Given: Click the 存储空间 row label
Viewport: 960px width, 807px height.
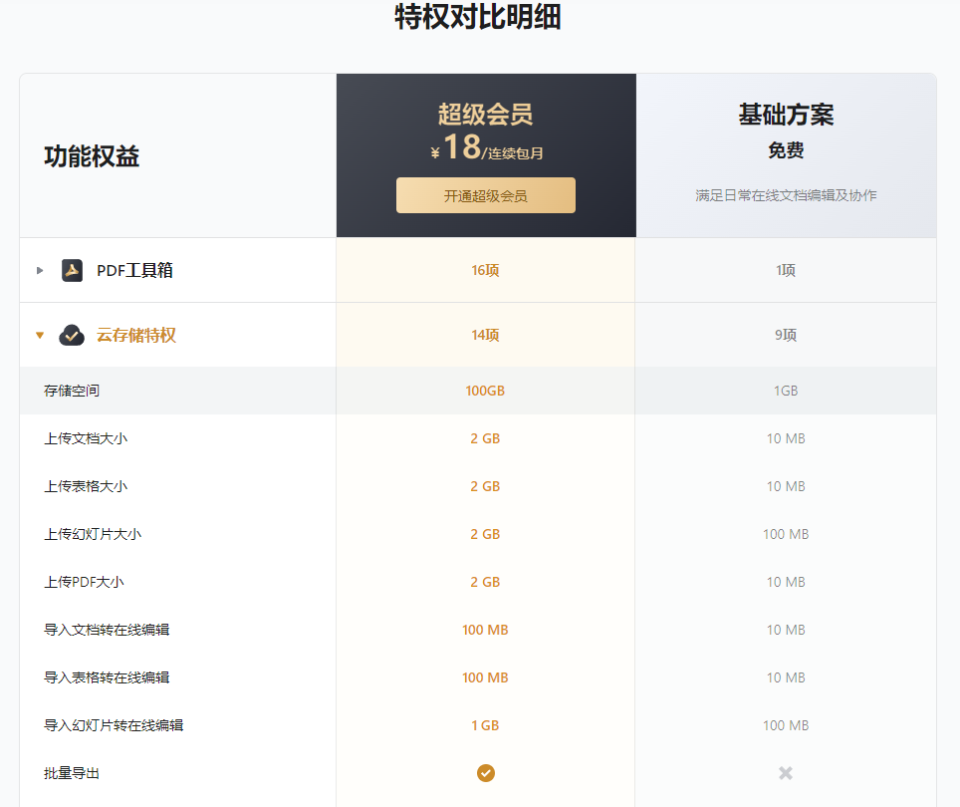Looking at the screenshot, I should coord(70,390).
